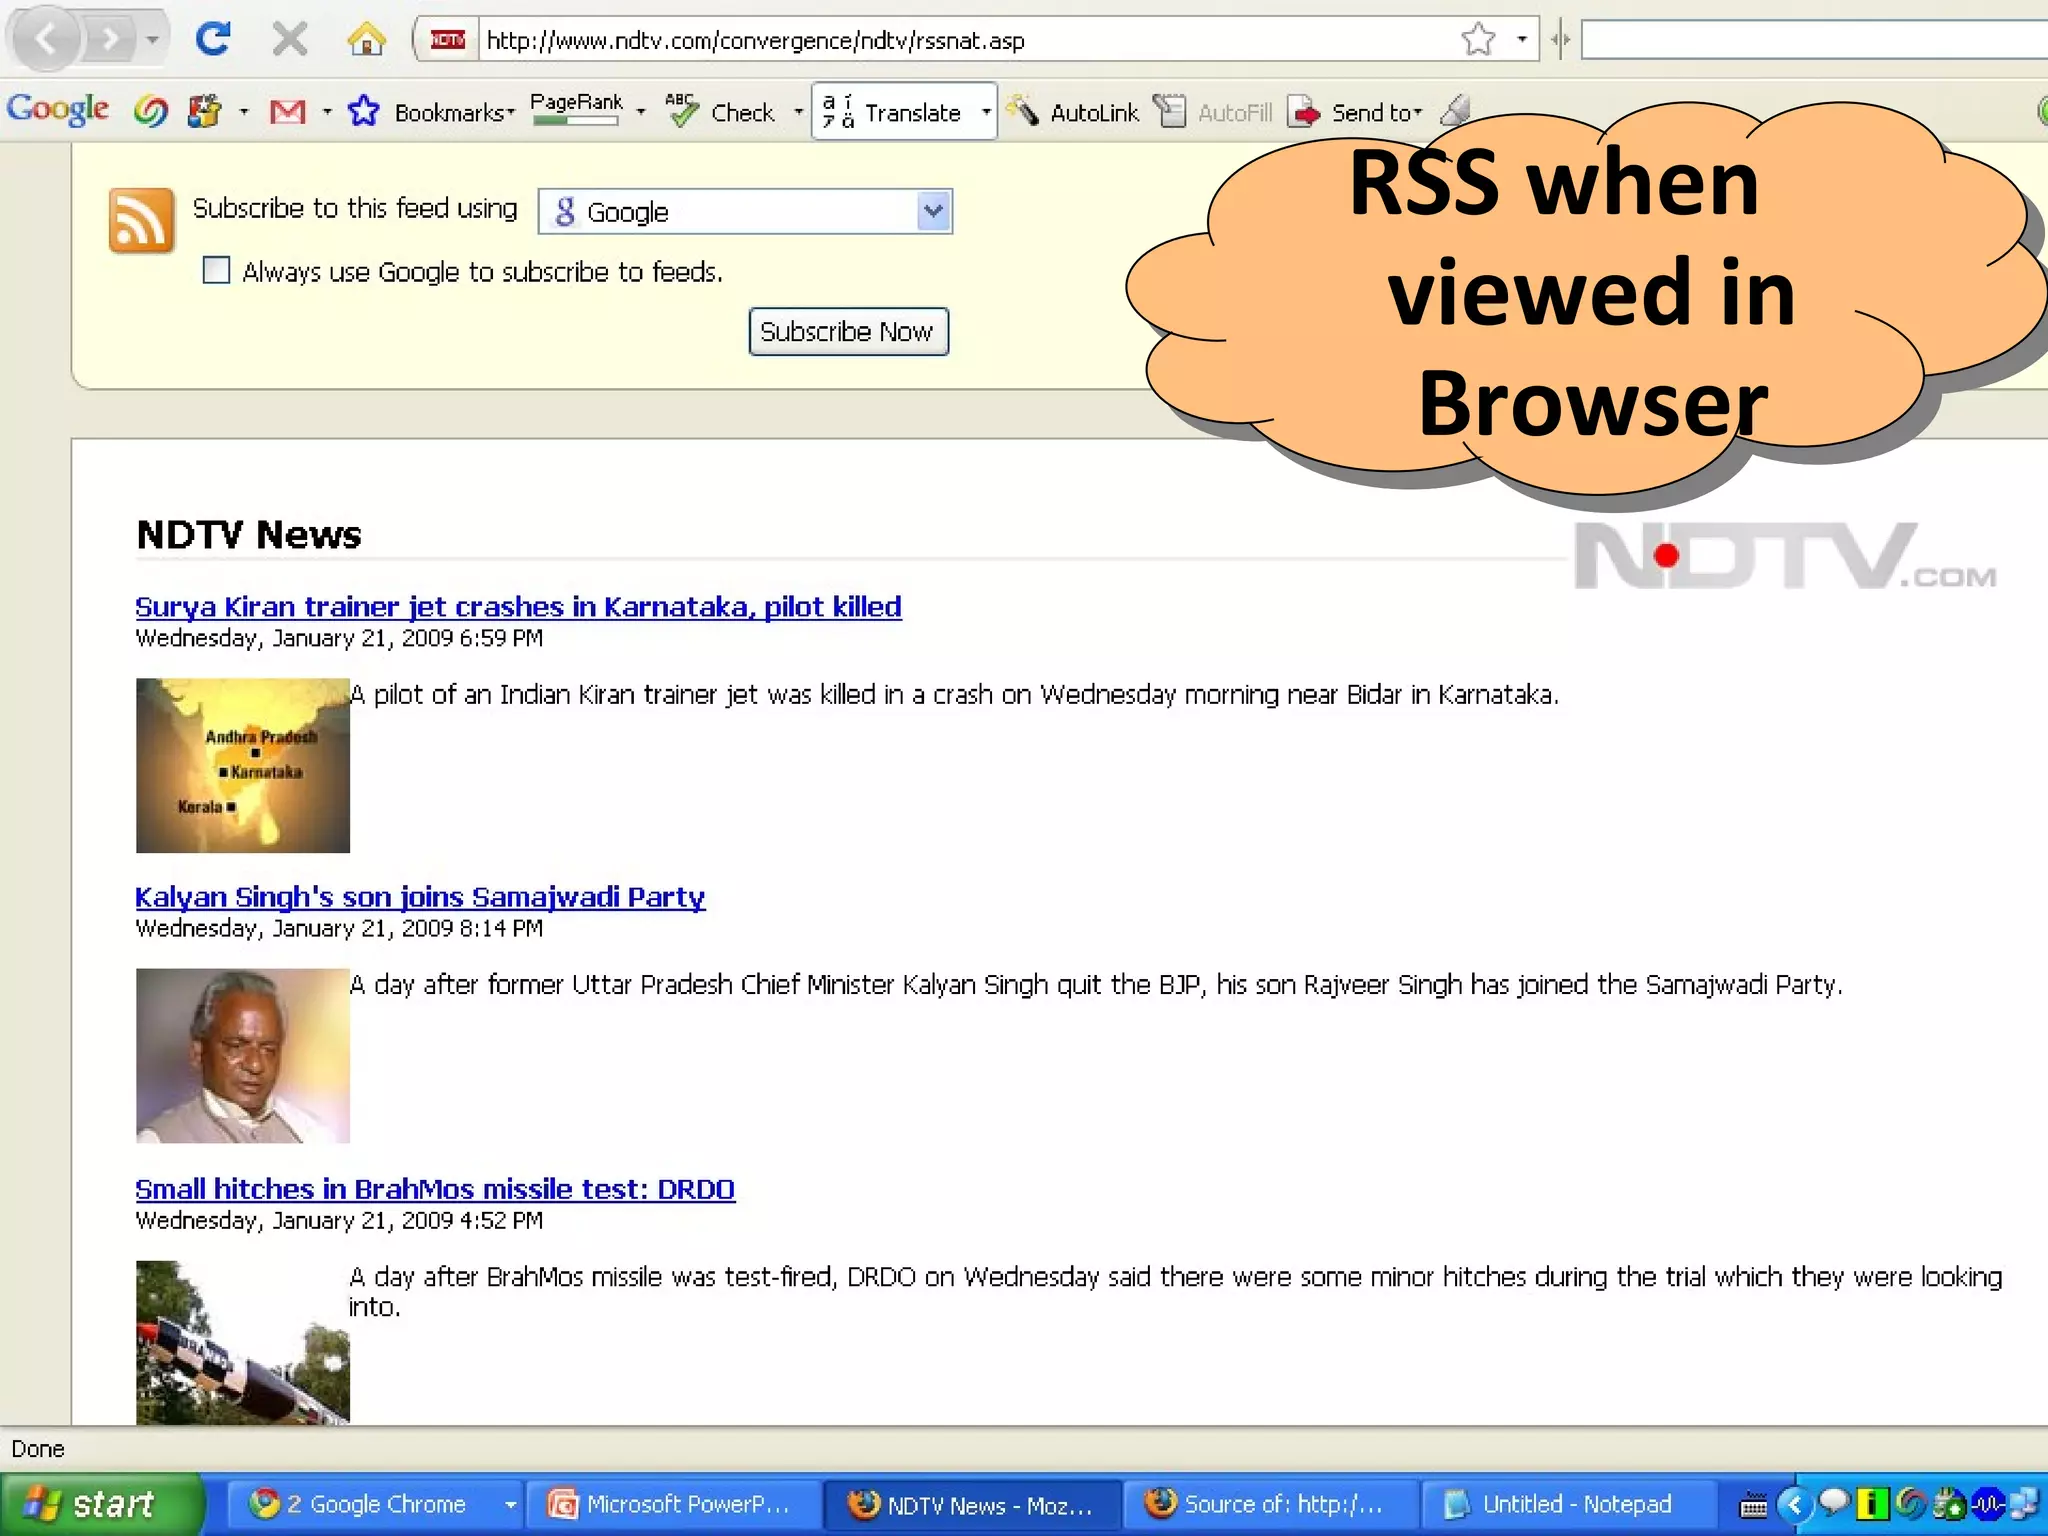Expand the Check options dropdown arrow
The height and width of the screenshot is (1536, 2048).
798,112
